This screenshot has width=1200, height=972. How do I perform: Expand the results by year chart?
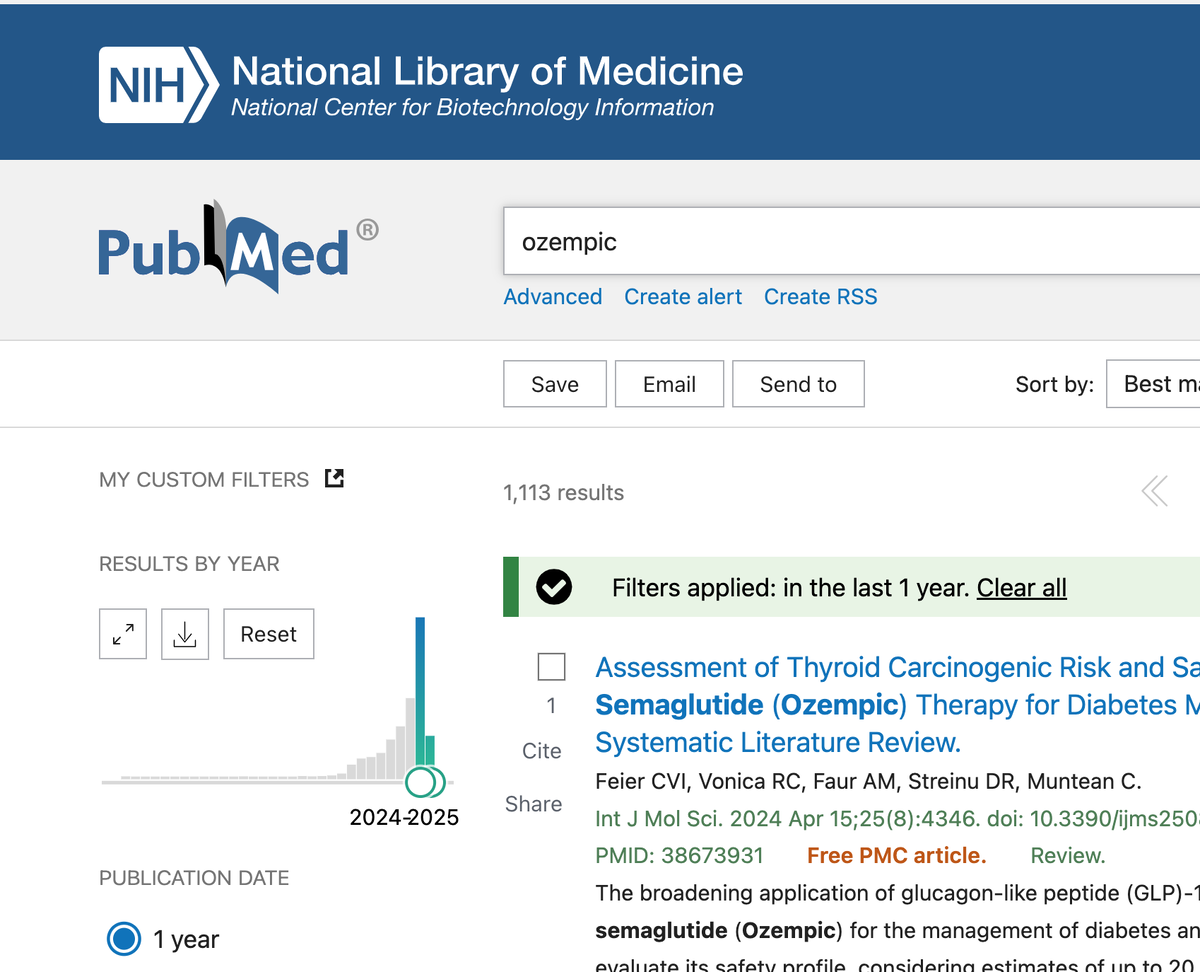click(123, 634)
